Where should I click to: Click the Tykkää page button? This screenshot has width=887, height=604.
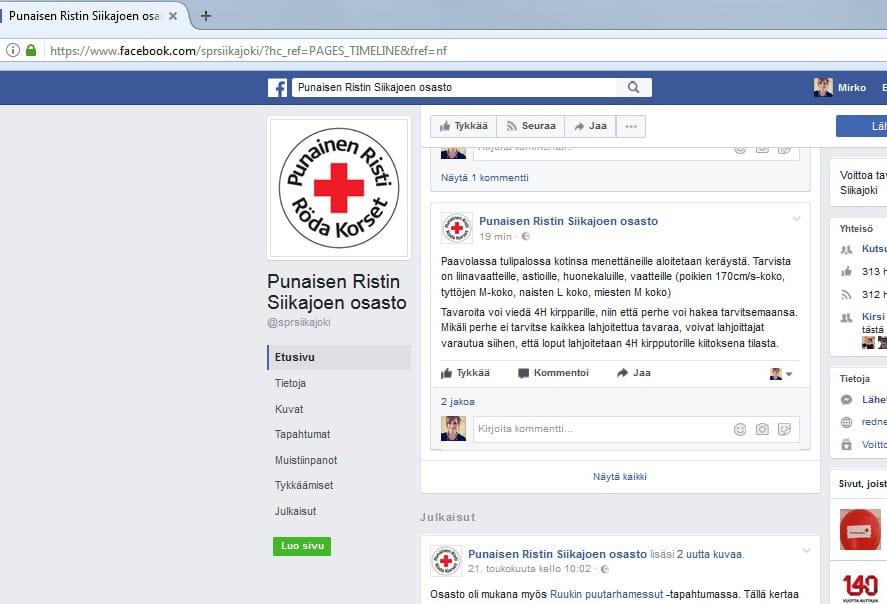[x=463, y=126]
